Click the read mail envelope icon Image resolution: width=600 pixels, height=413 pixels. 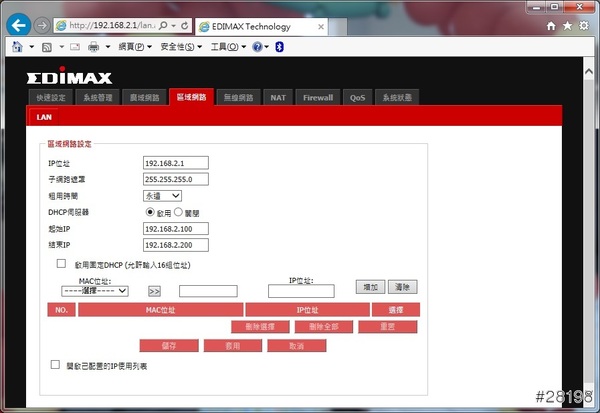(x=73, y=47)
